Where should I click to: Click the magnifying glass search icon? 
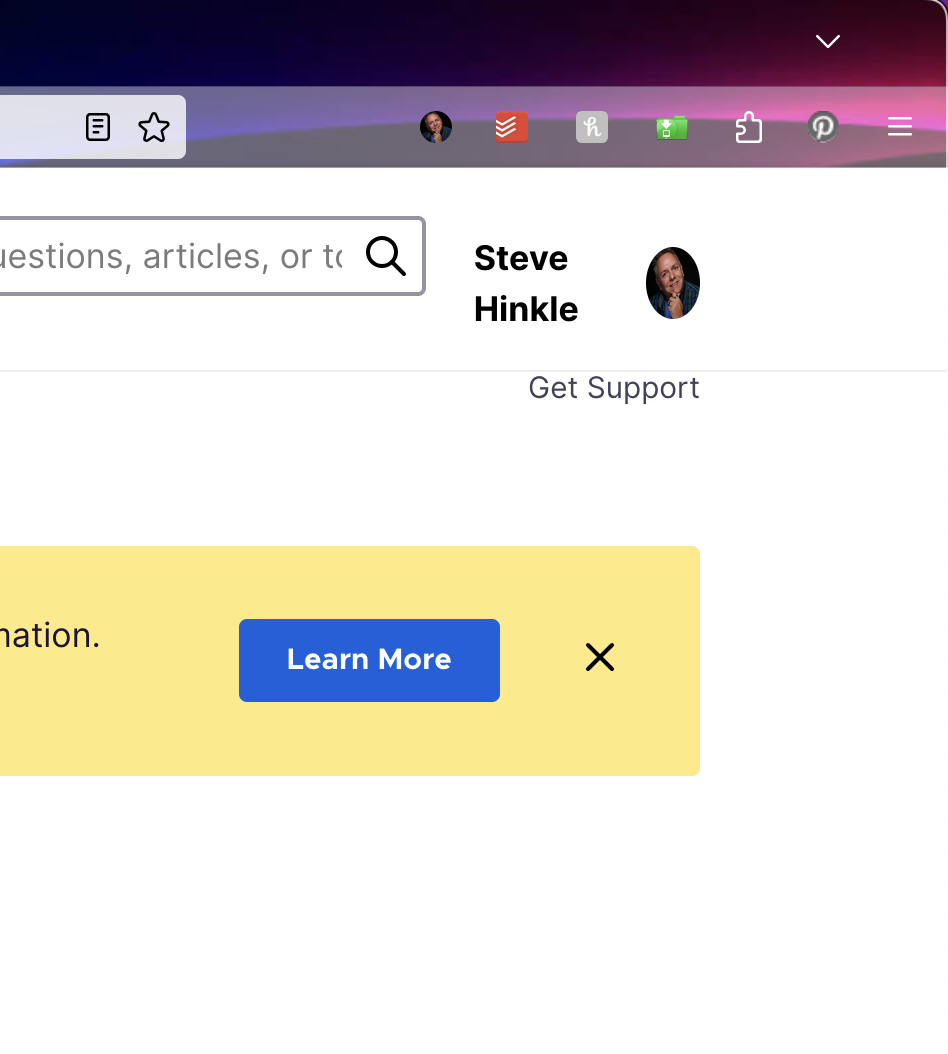[x=386, y=256]
